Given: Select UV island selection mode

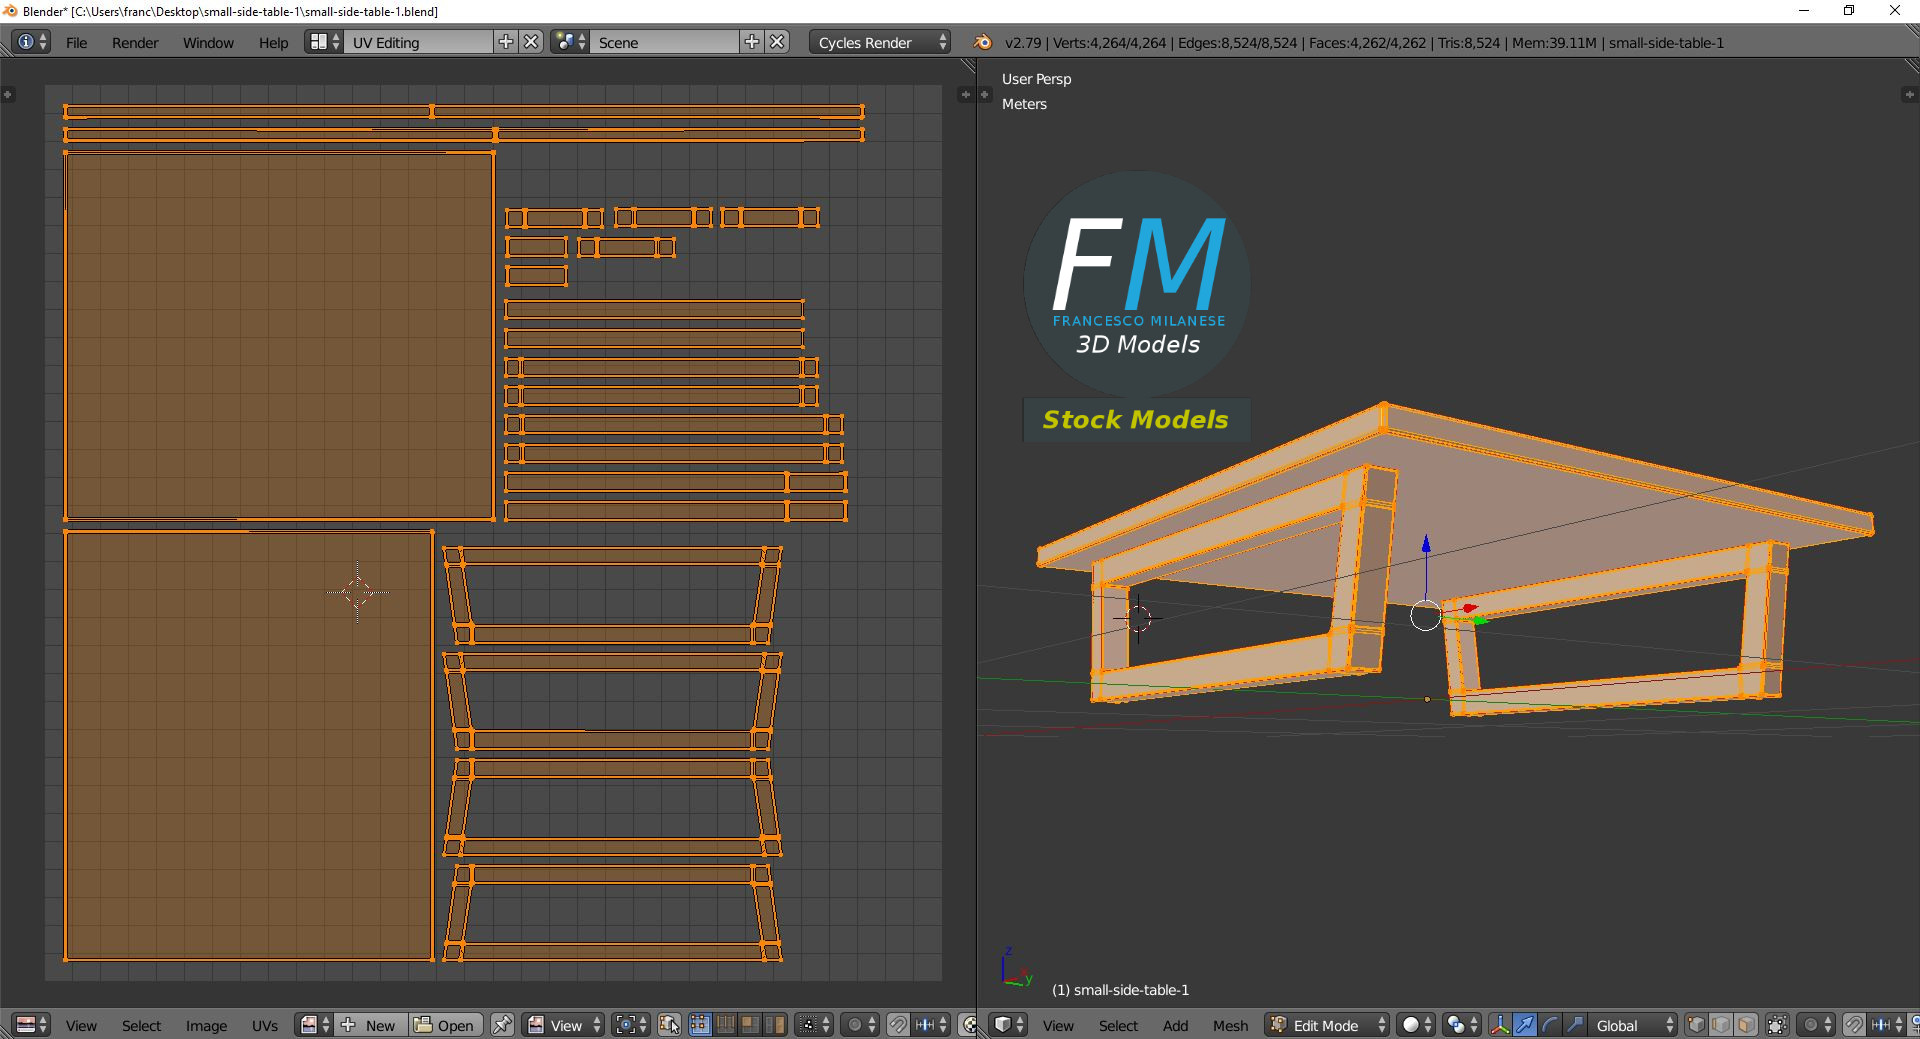Looking at the screenshot, I should coord(775,1025).
